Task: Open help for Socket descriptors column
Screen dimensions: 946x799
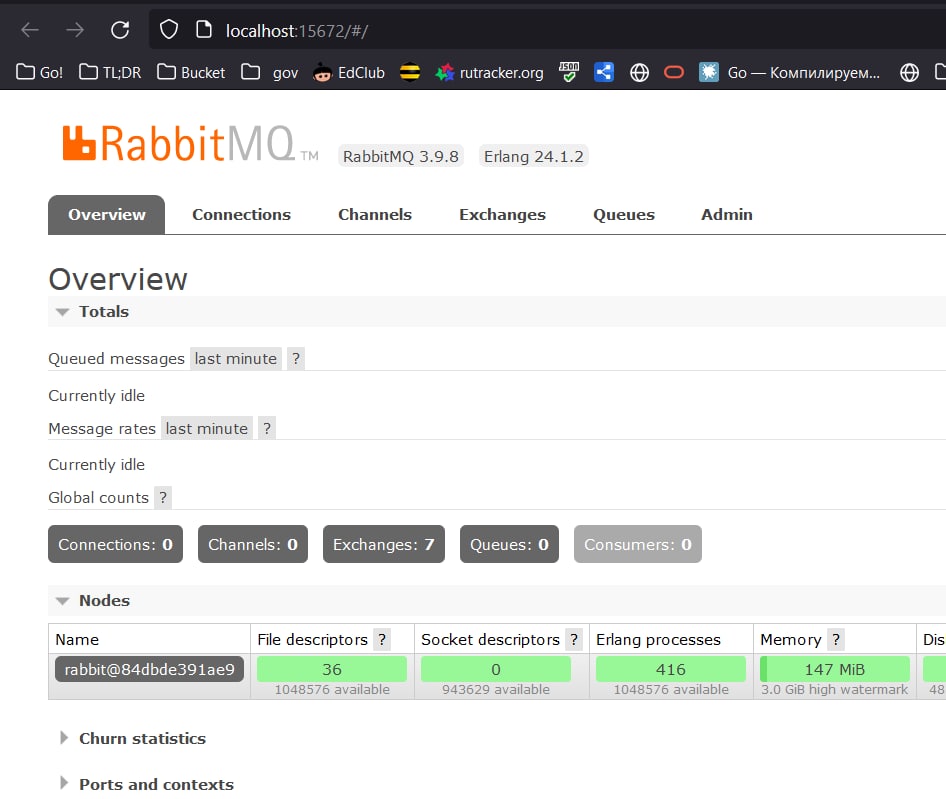Action: click(574, 639)
